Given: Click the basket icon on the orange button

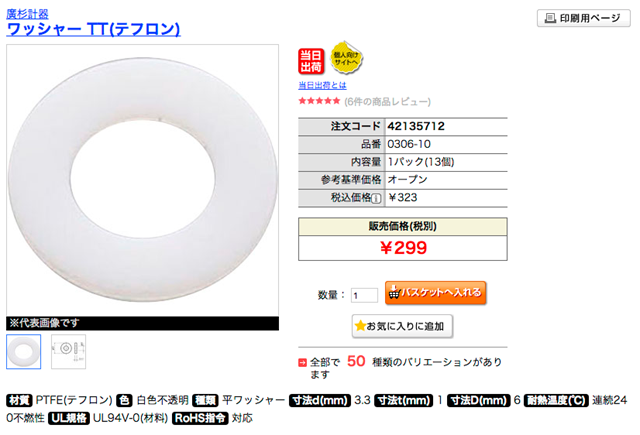Looking at the screenshot, I should coord(393,292).
